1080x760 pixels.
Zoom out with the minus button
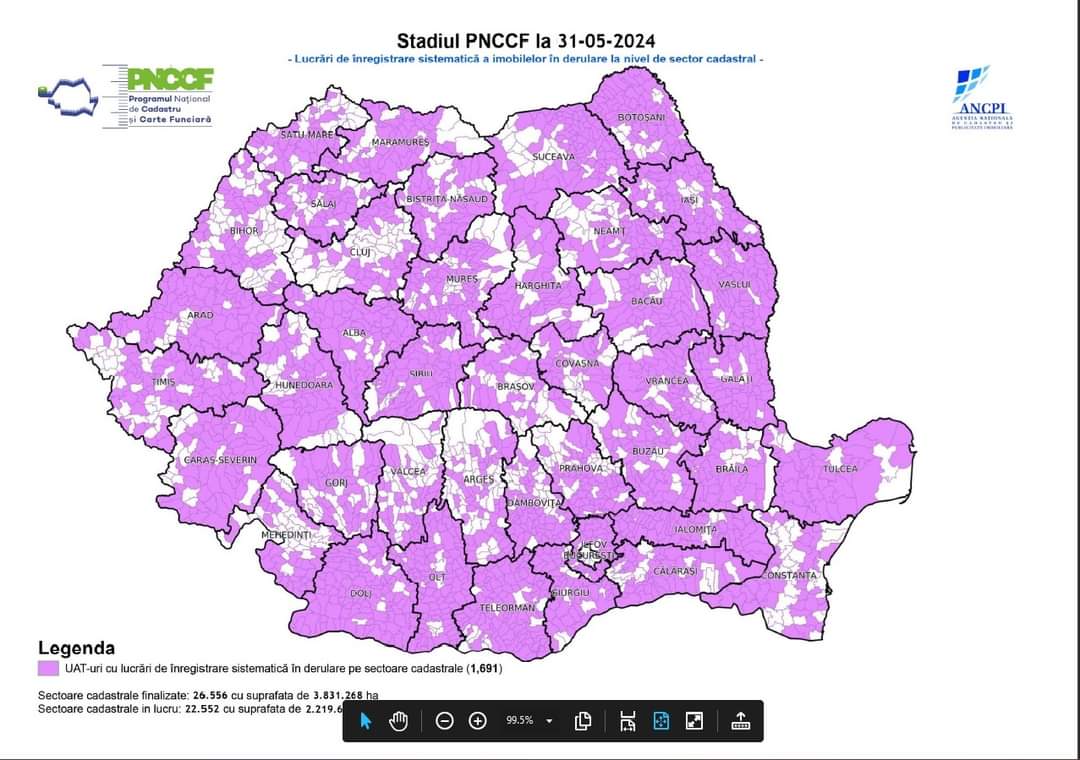[445, 721]
